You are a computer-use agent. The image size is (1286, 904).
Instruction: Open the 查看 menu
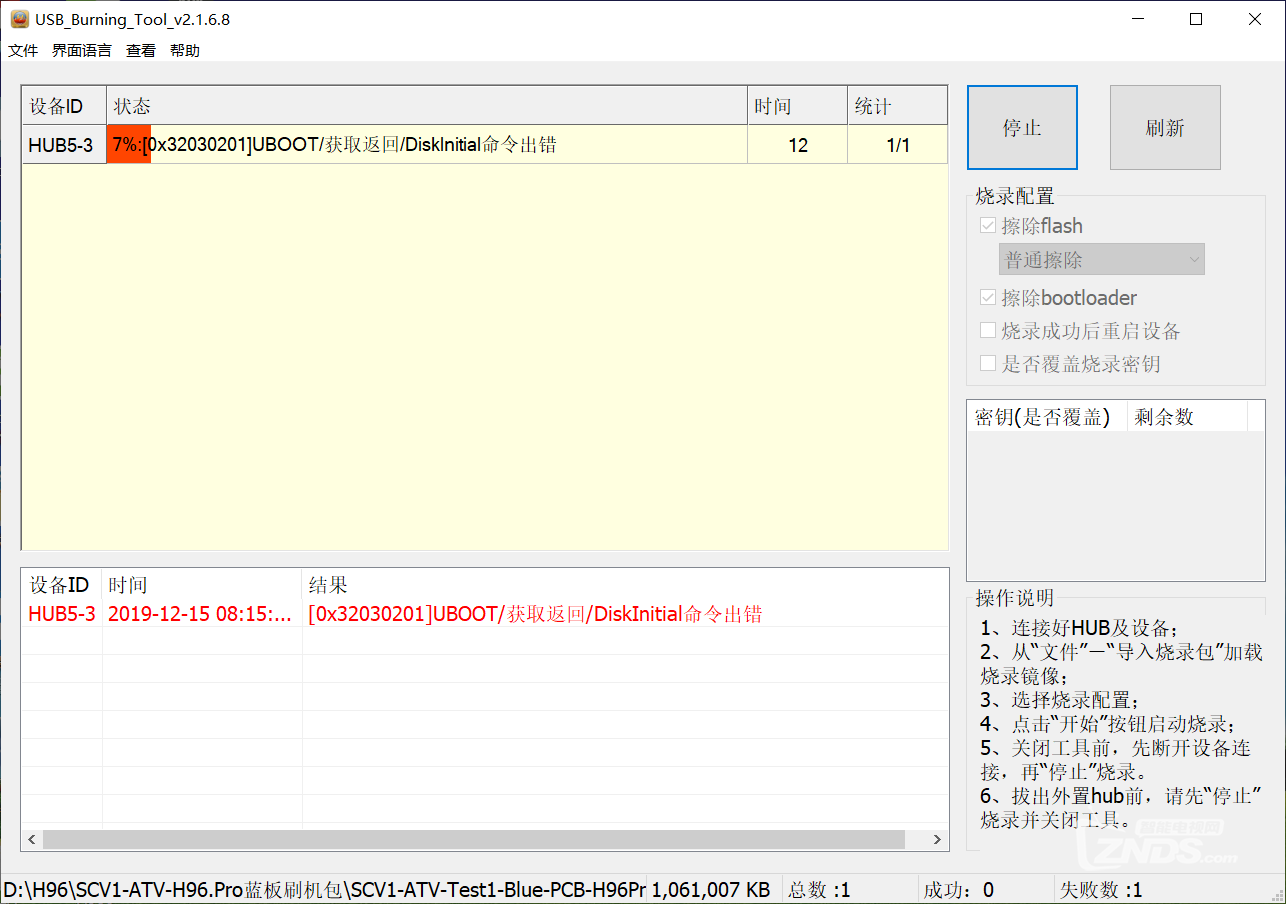(x=141, y=50)
